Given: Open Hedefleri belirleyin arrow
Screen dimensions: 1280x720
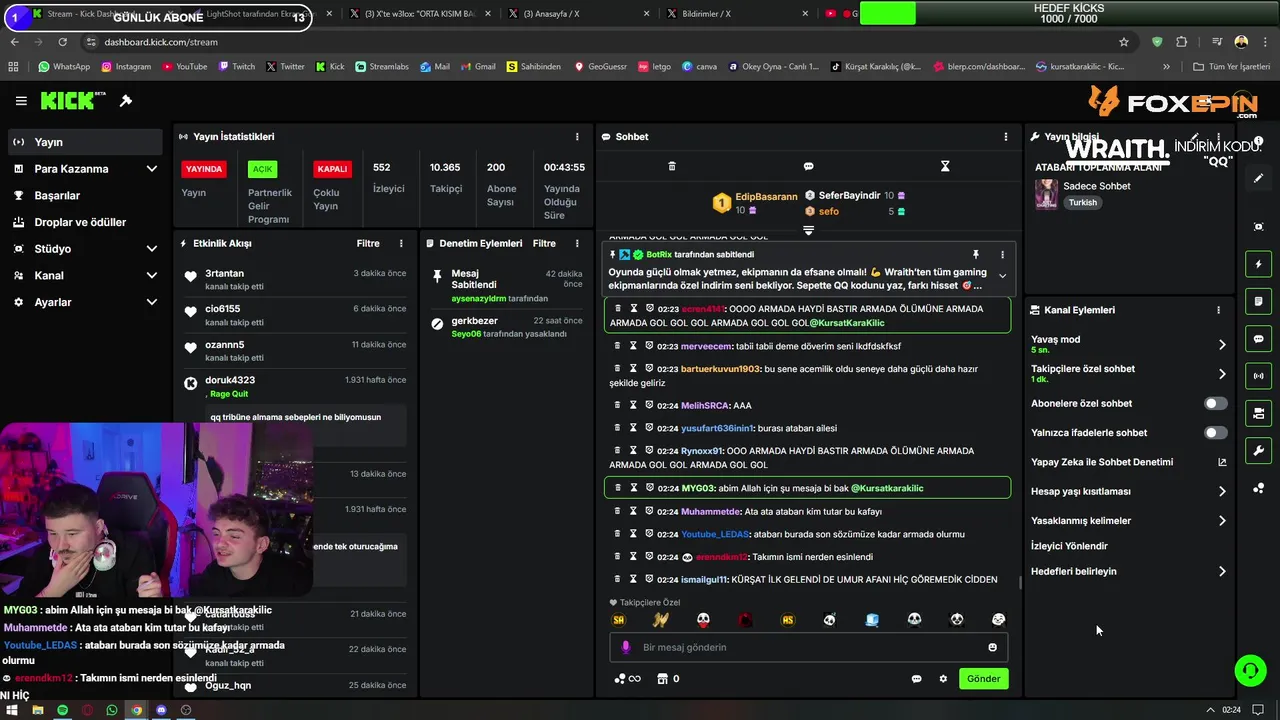Looking at the screenshot, I should point(1222,572).
